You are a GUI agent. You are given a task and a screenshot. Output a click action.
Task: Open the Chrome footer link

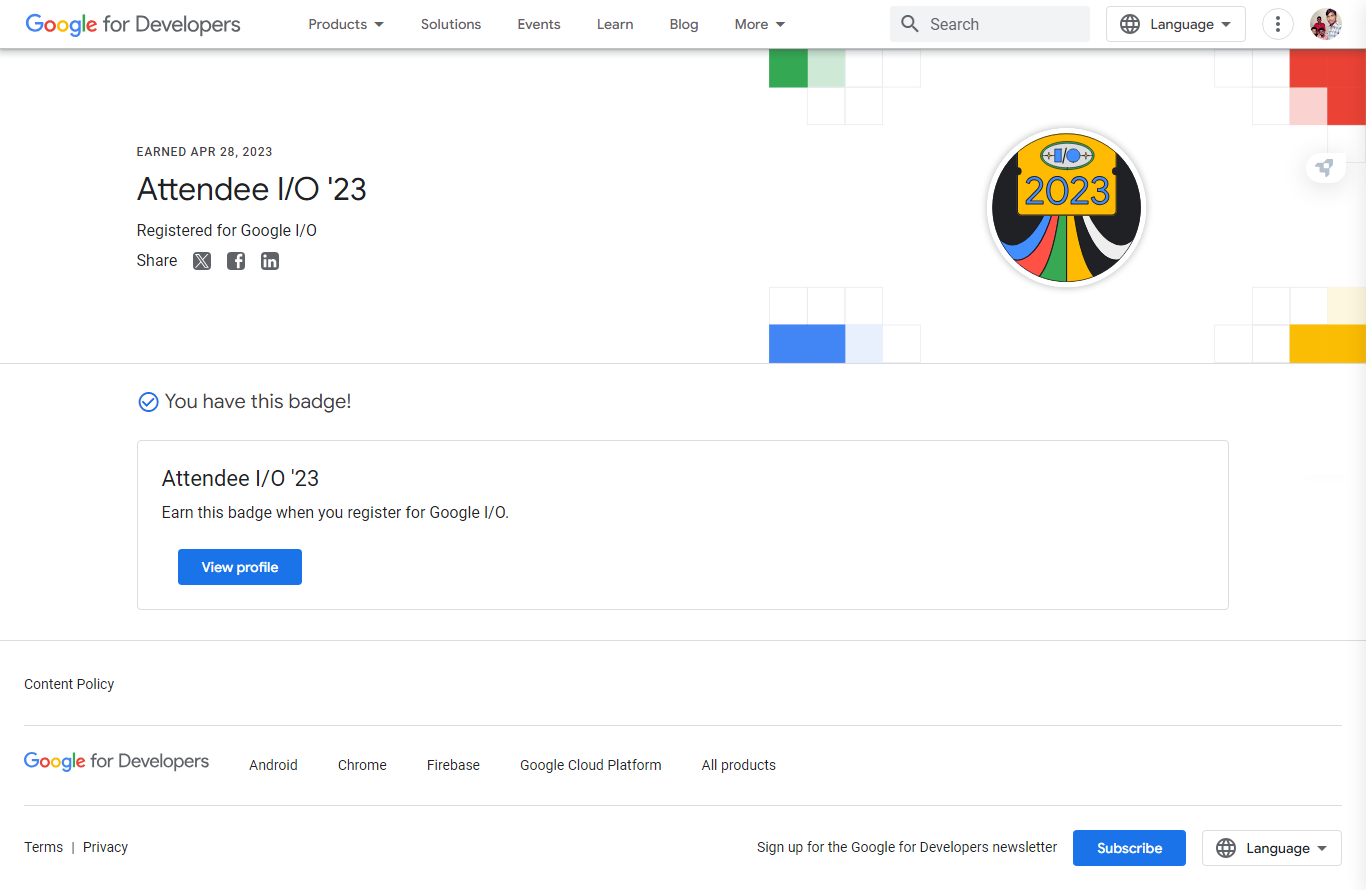click(362, 765)
